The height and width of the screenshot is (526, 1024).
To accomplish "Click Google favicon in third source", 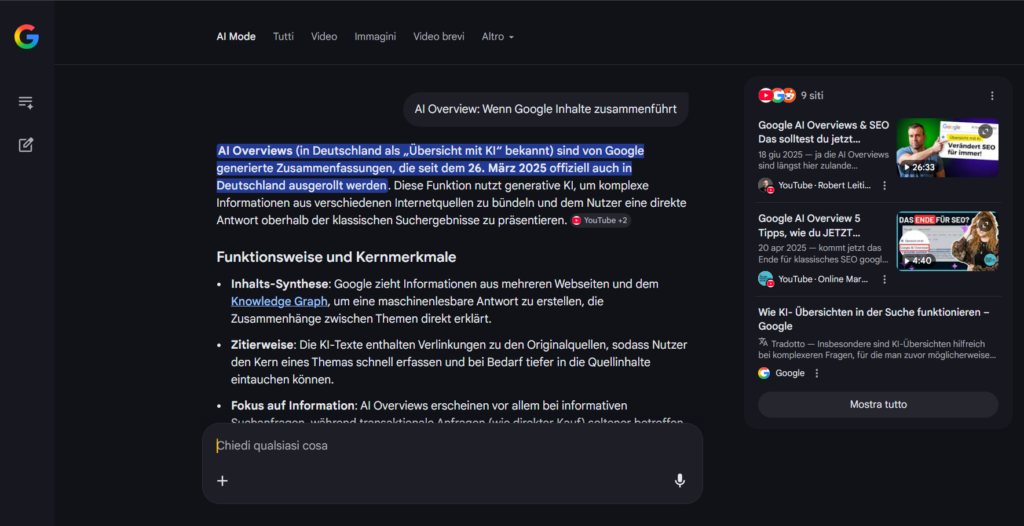I will [764, 373].
